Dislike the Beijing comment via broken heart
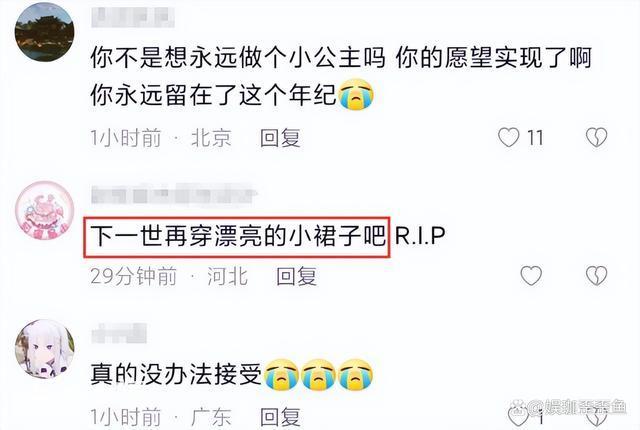 [596, 137]
